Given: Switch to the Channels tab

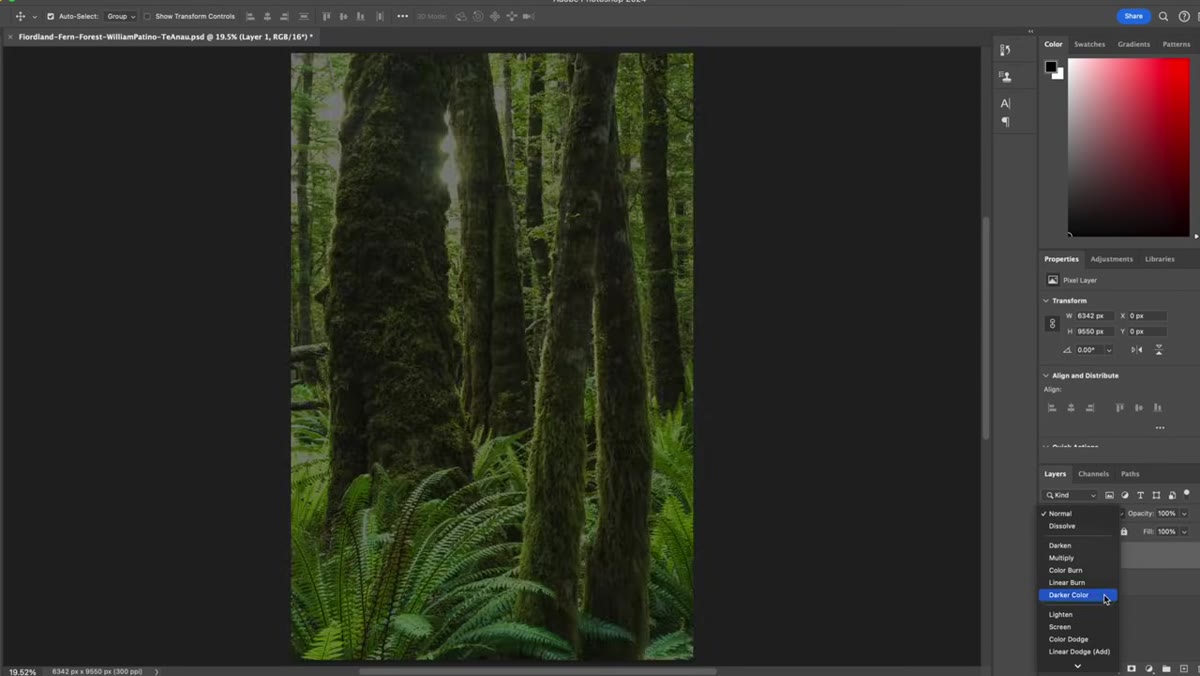Looking at the screenshot, I should pos(1093,474).
